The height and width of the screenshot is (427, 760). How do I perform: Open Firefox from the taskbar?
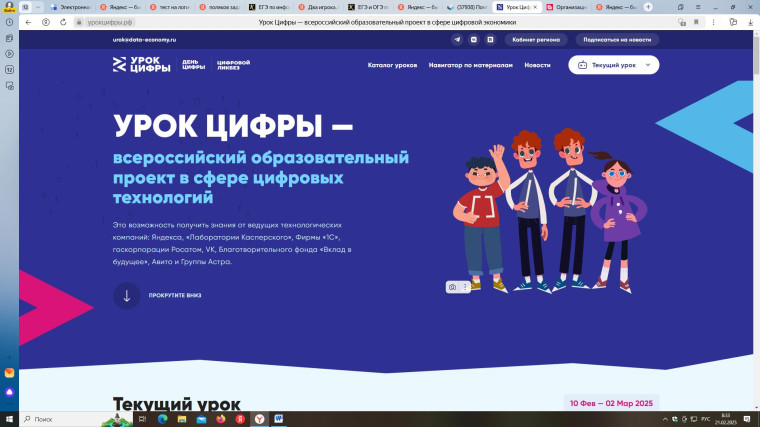[x=221, y=419]
